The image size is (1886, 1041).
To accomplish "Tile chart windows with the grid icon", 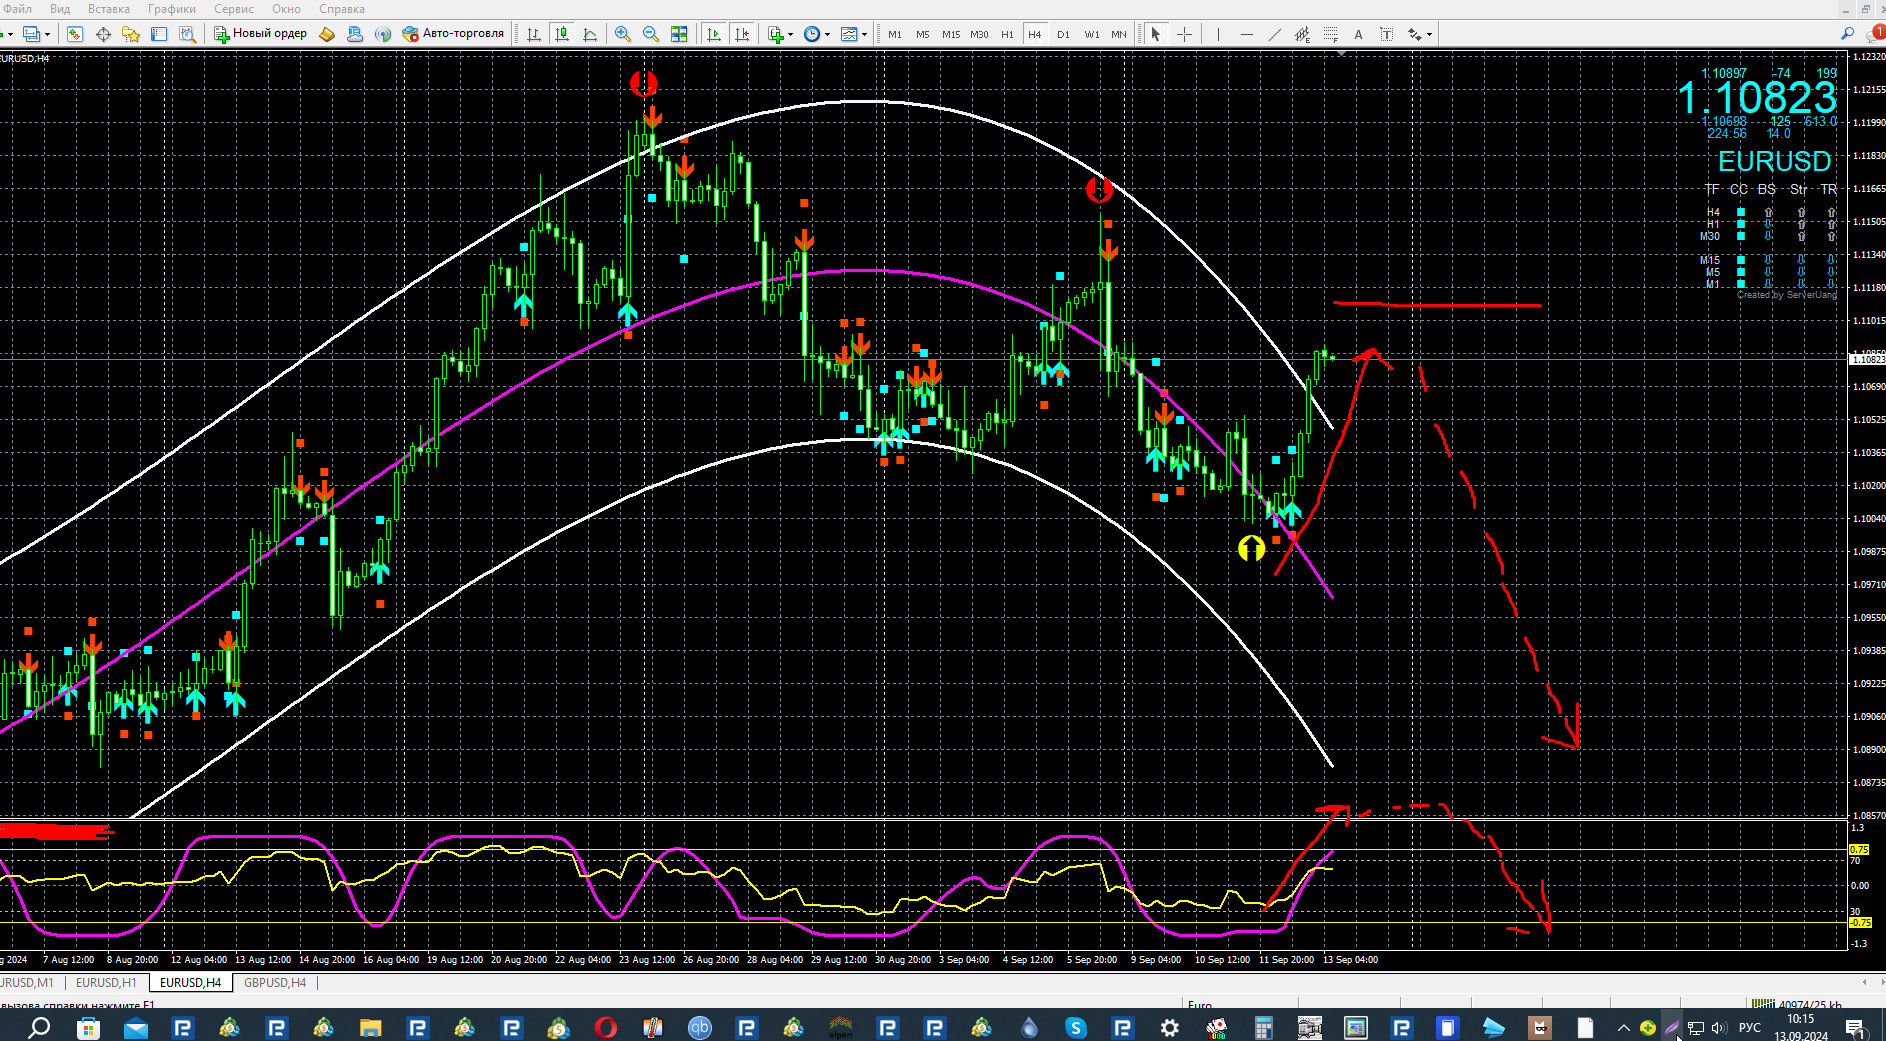I will click(679, 34).
